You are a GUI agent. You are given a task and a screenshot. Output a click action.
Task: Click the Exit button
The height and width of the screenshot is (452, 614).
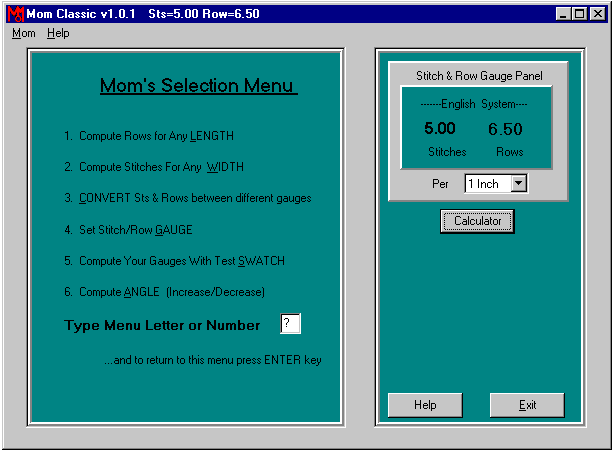(527, 405)
